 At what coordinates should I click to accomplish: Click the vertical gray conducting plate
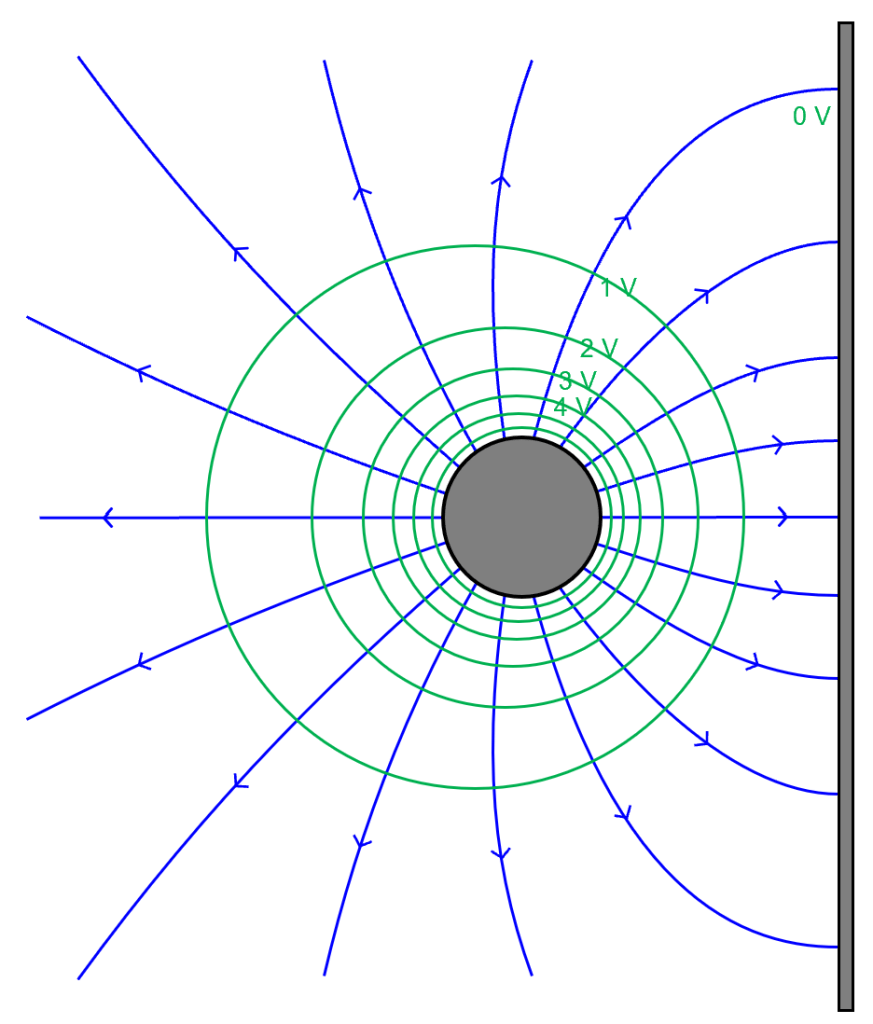point(845,516)
